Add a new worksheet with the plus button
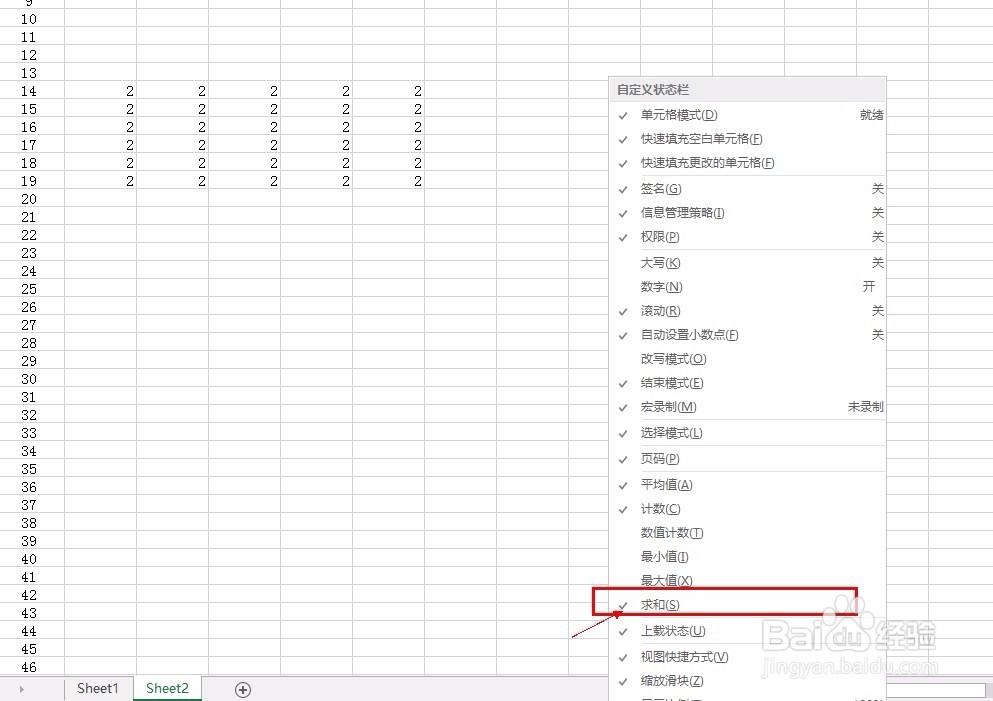The height and width of the screenshot is (701, 993). click(240, 688)
